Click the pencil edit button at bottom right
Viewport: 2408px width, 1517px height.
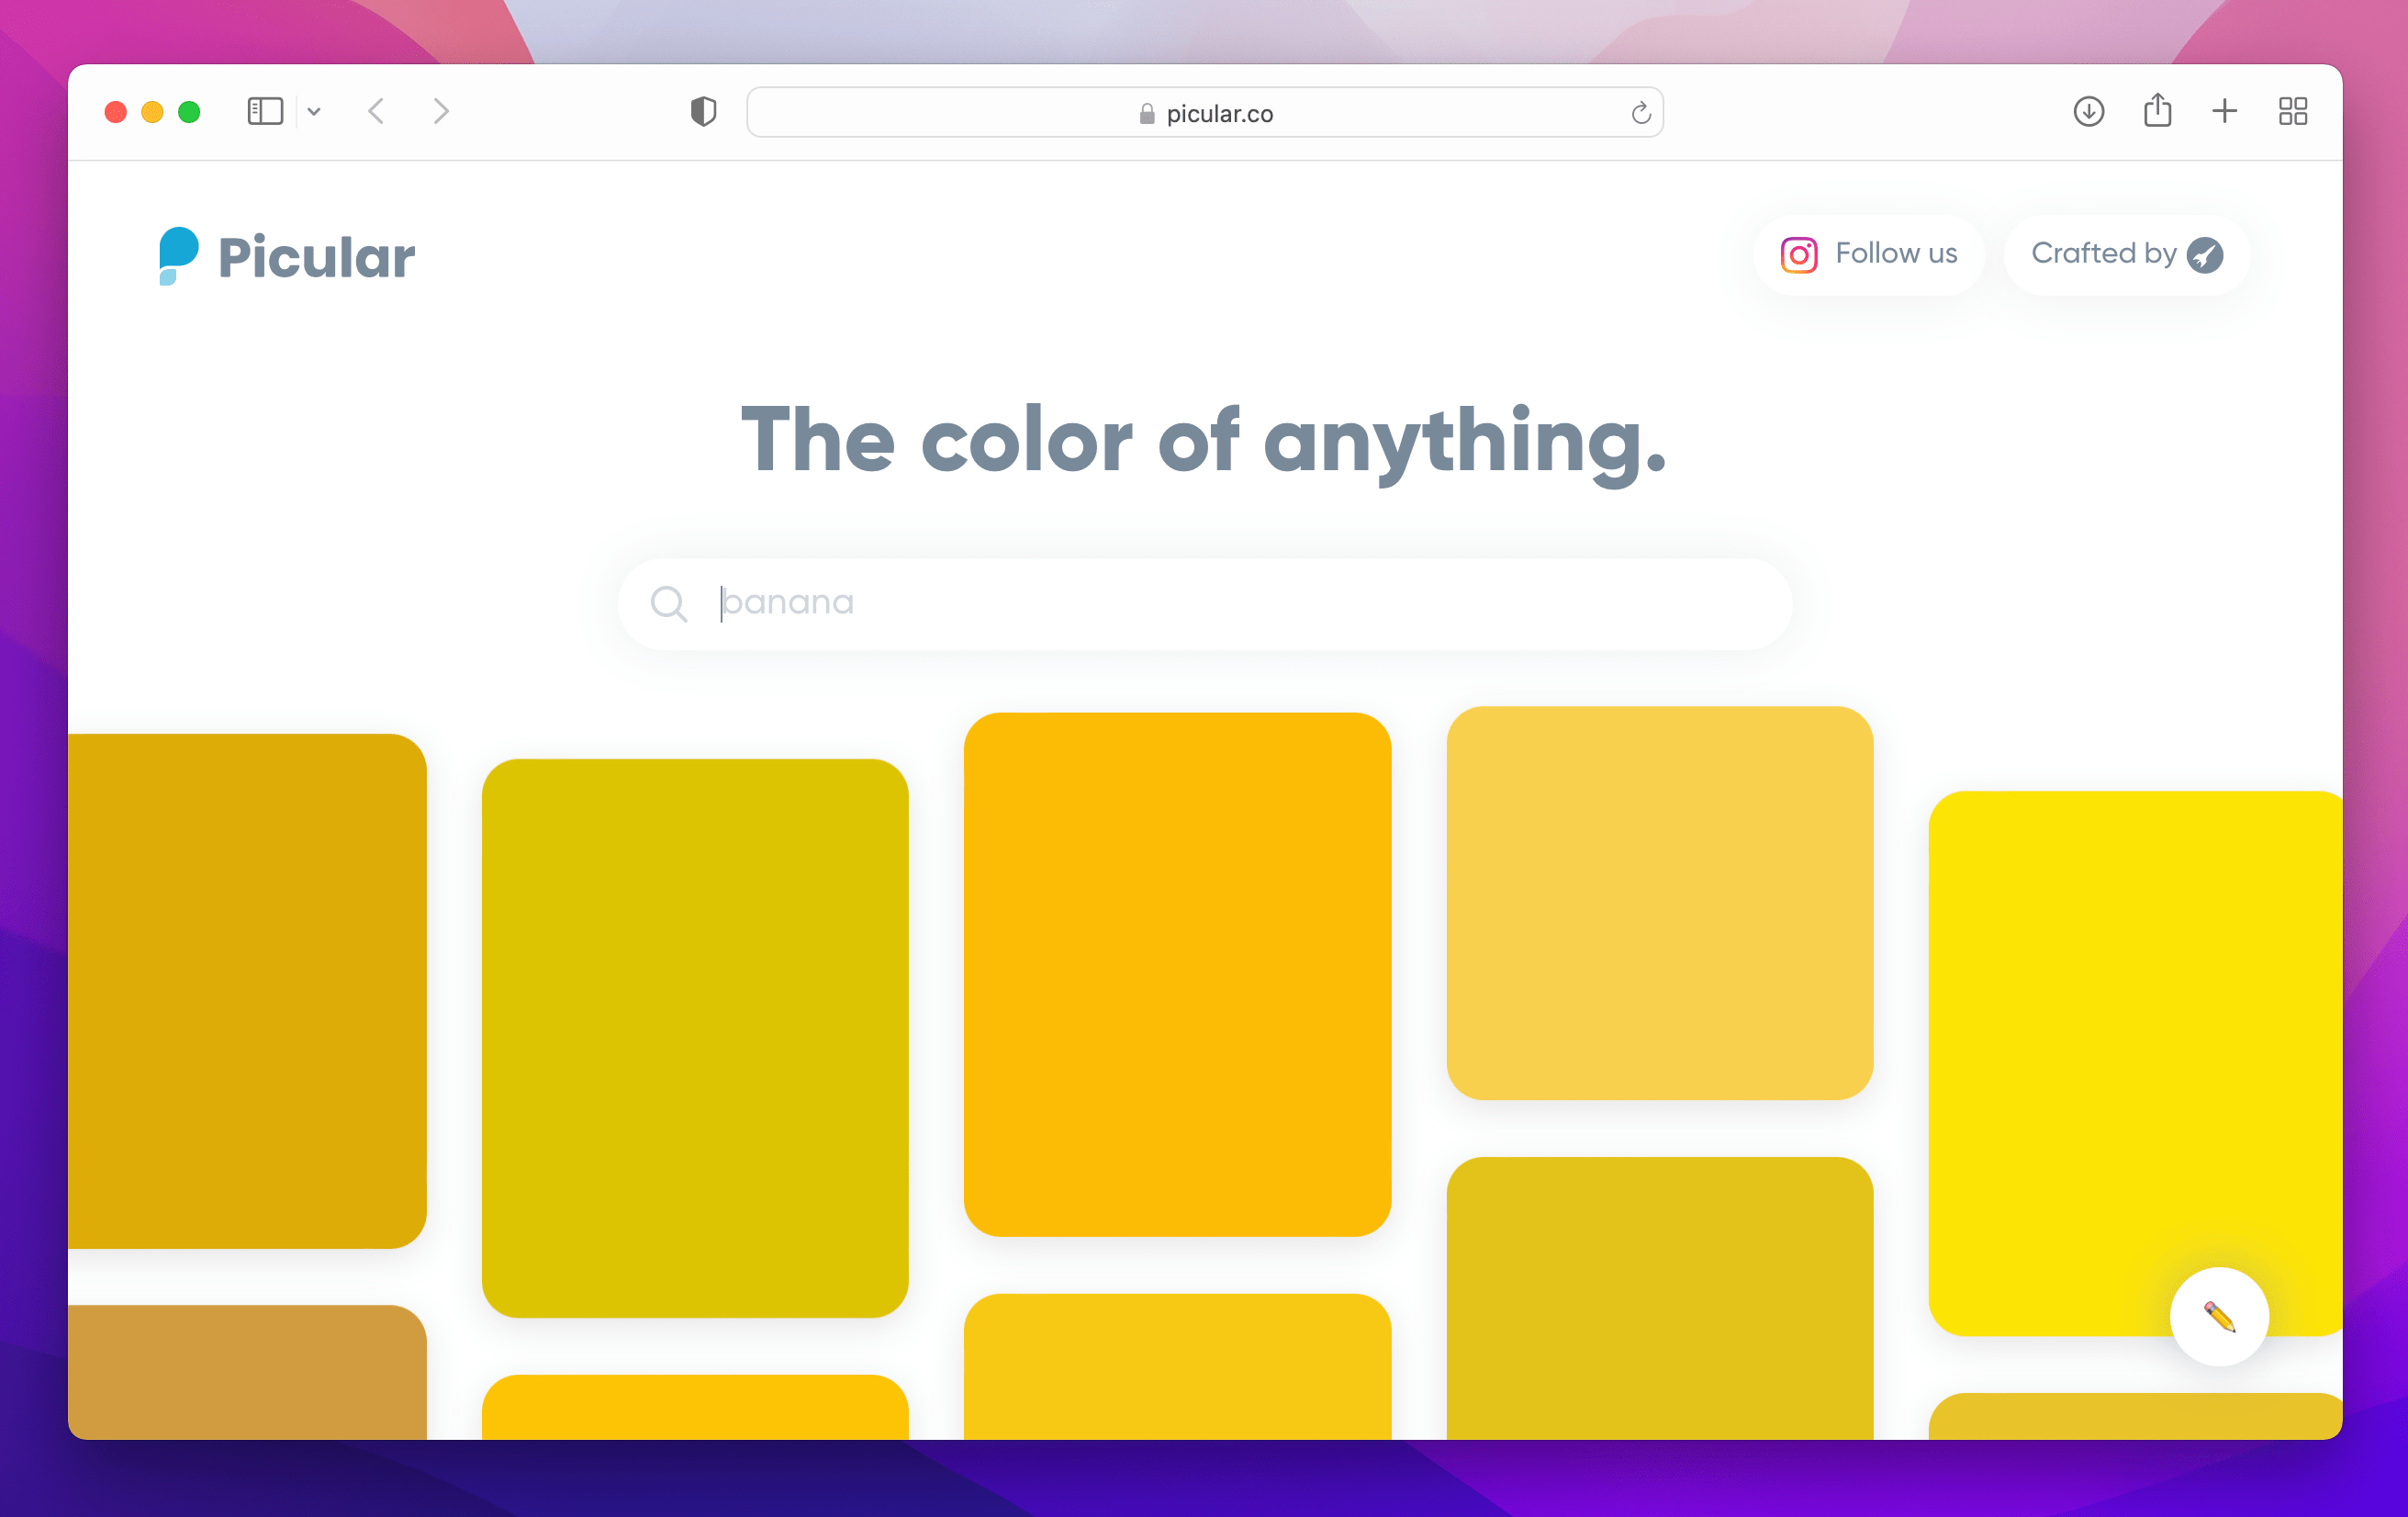pyautogui.click(x=2219, y=1317)
